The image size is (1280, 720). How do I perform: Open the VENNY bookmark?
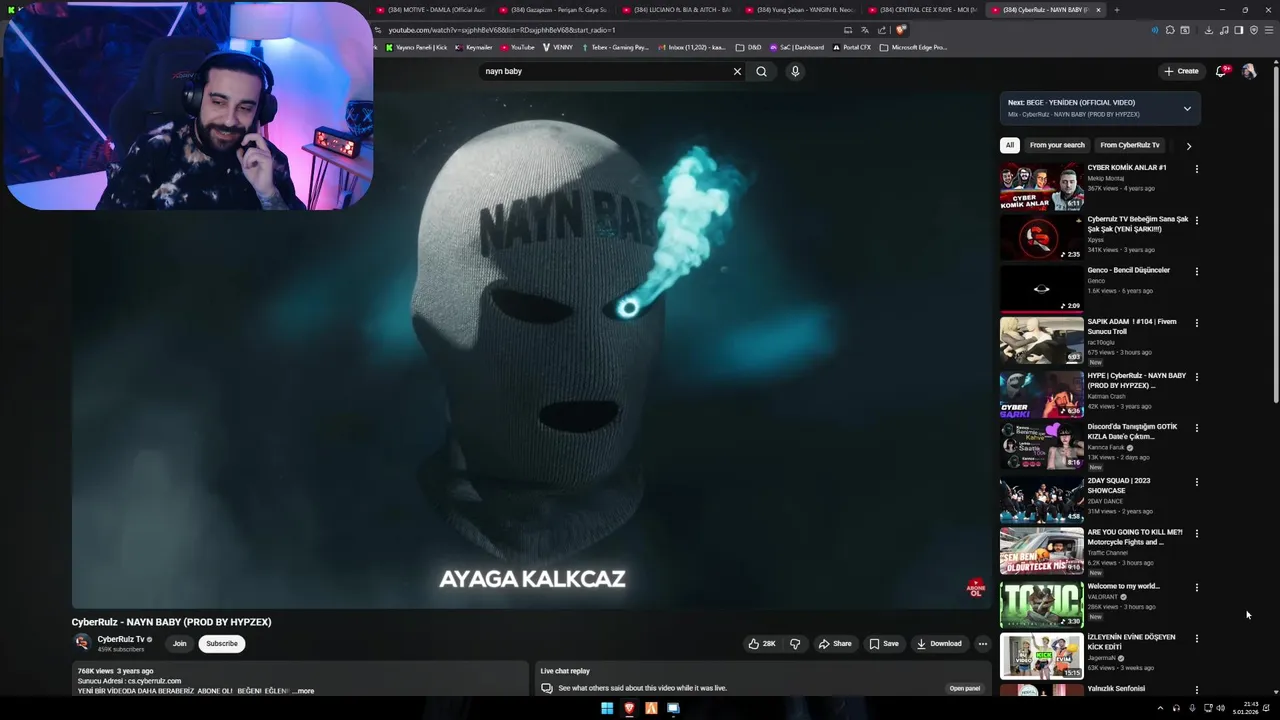(x=558, y=47)
